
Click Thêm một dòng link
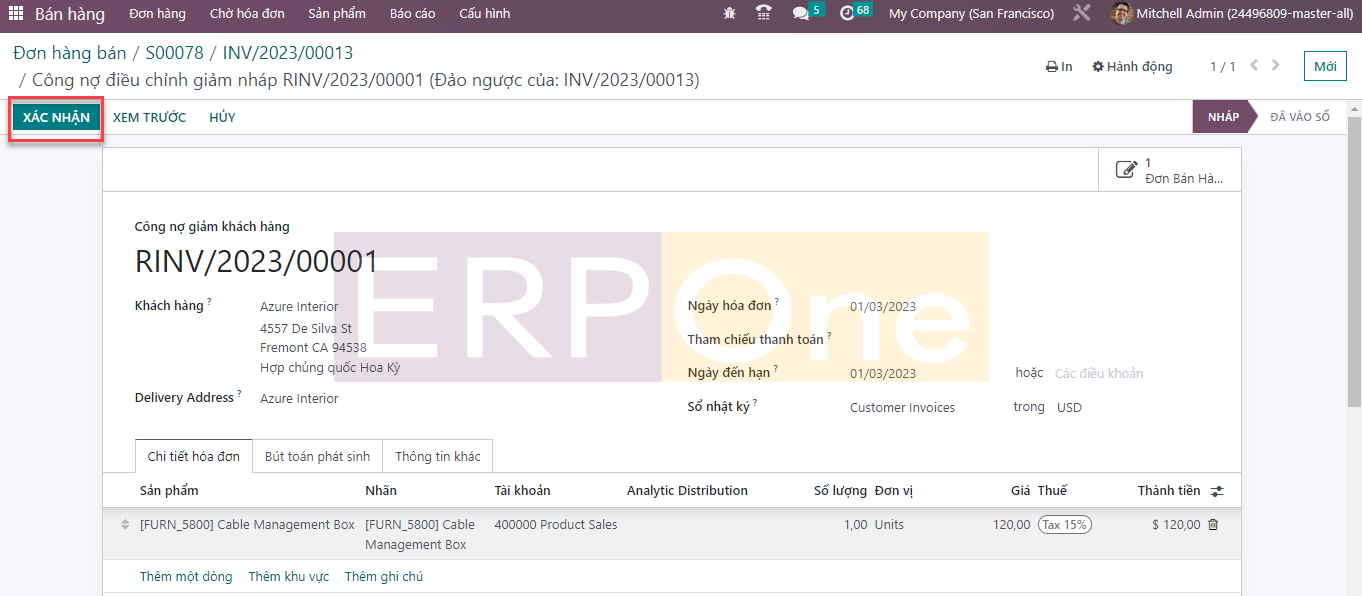(x=186, y=577)
